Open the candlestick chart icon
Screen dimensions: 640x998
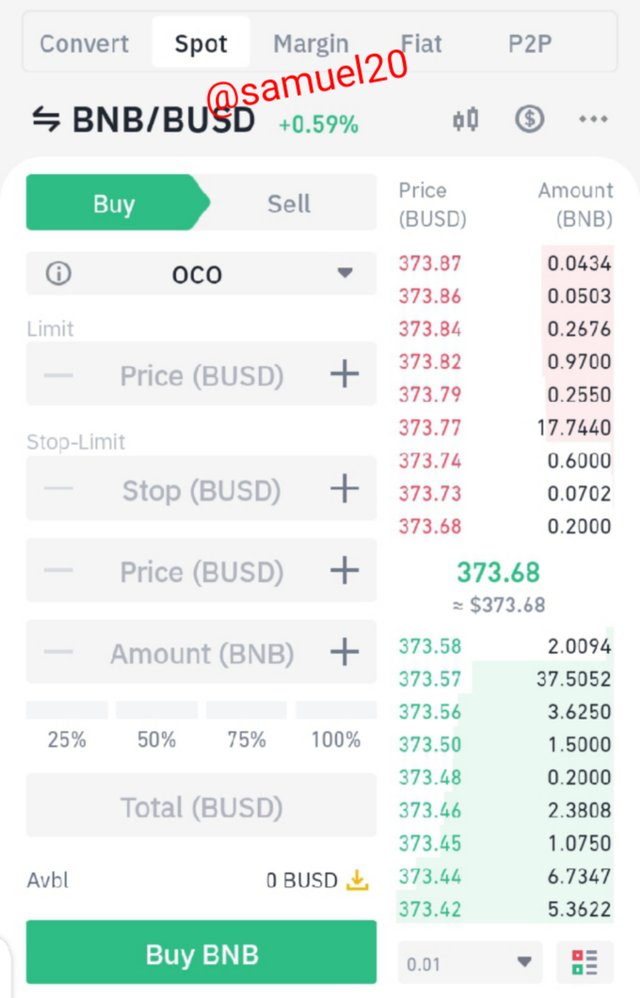coord(466,119)
